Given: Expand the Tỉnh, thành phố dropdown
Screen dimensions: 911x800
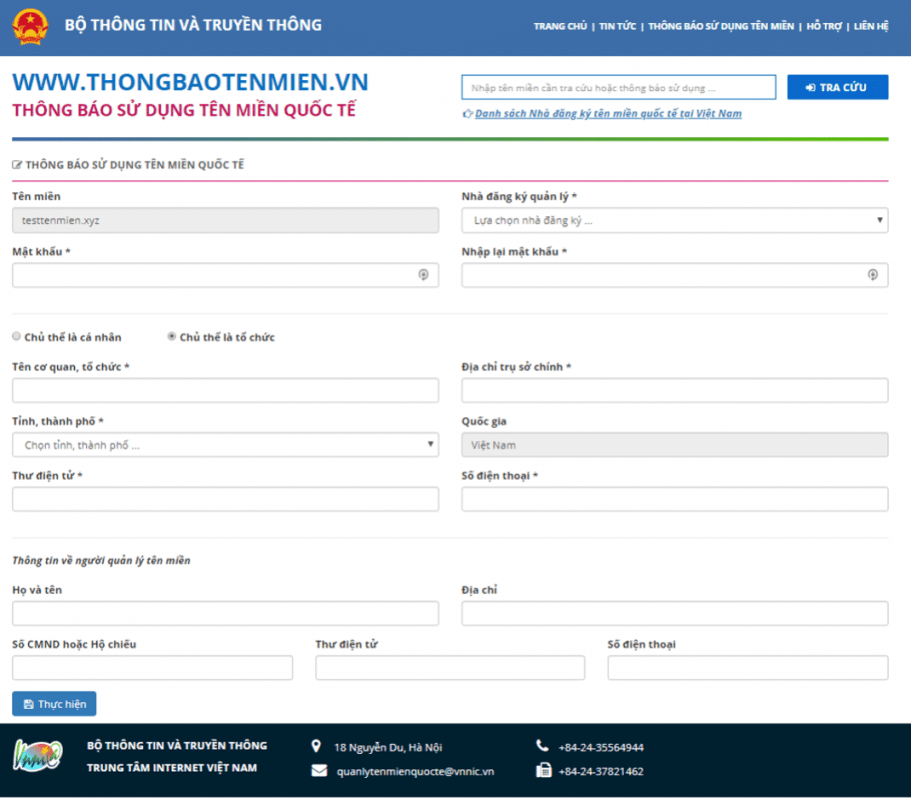Looking at the screenshot, I should point(225,445).
